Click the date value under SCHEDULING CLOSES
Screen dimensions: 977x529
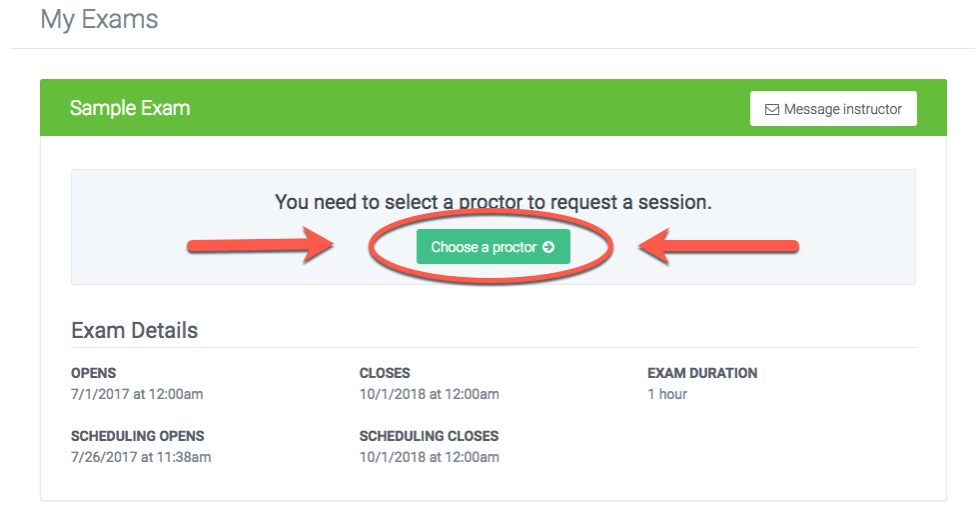click(x=429, y=457)
